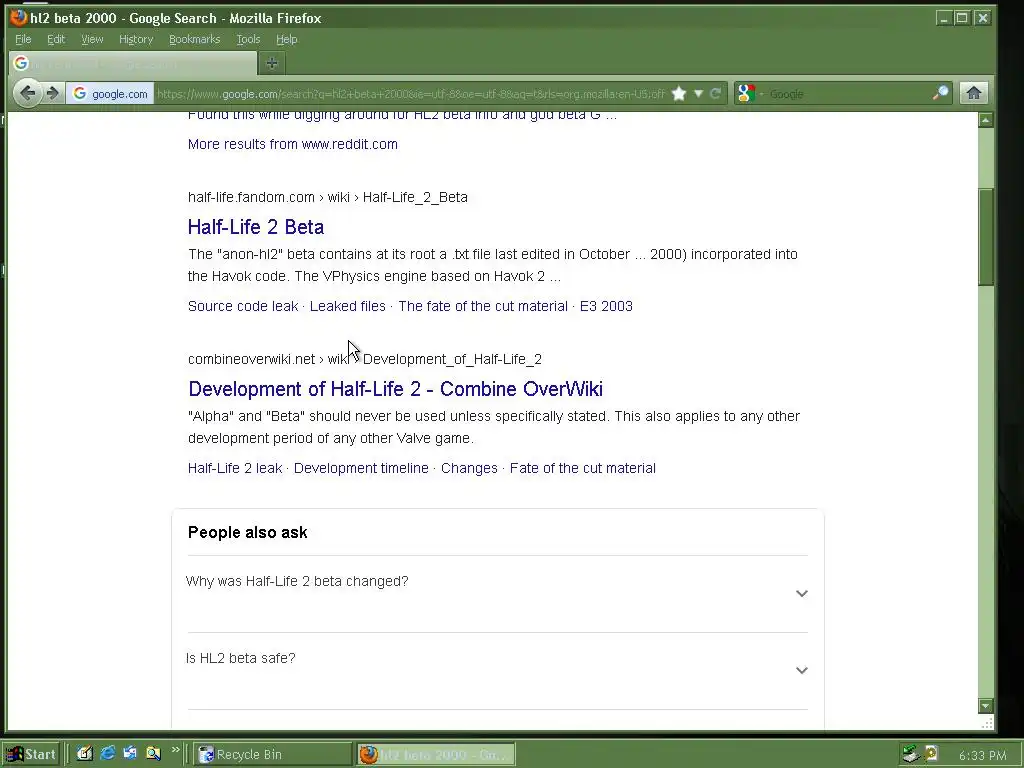The height and width of the screenshot is (768, 1024).
Task: Open The fate of the cut material sublink
Action: tap(483, 306)
